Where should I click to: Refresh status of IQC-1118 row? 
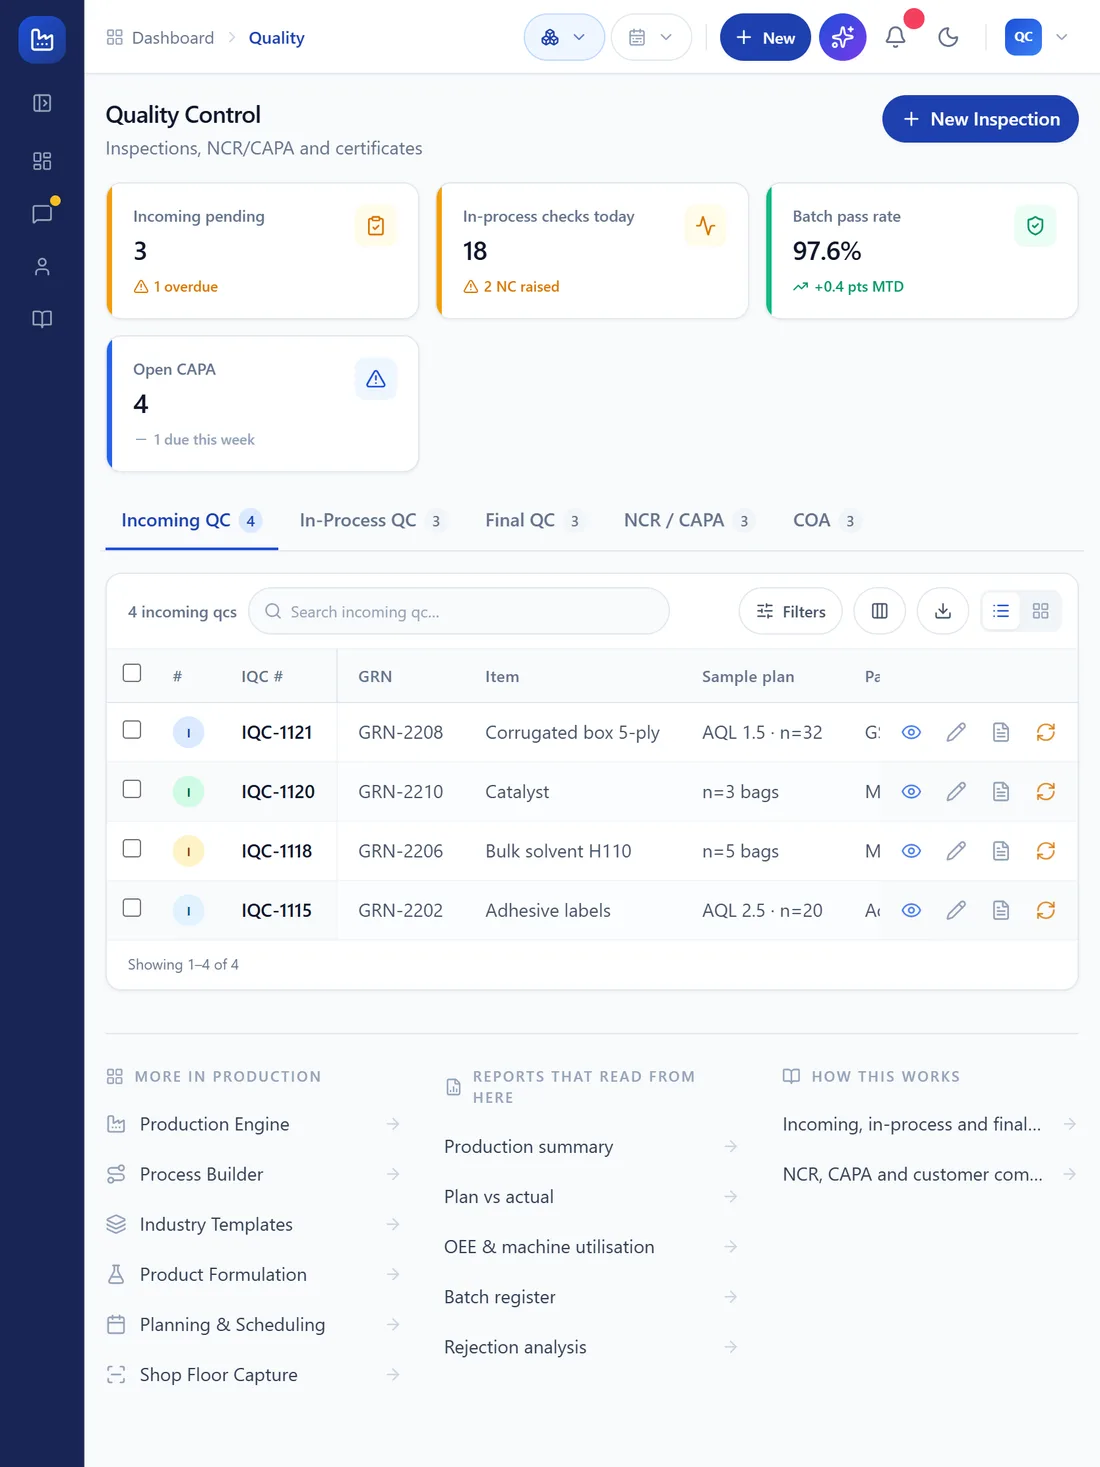pos(1046,851)
